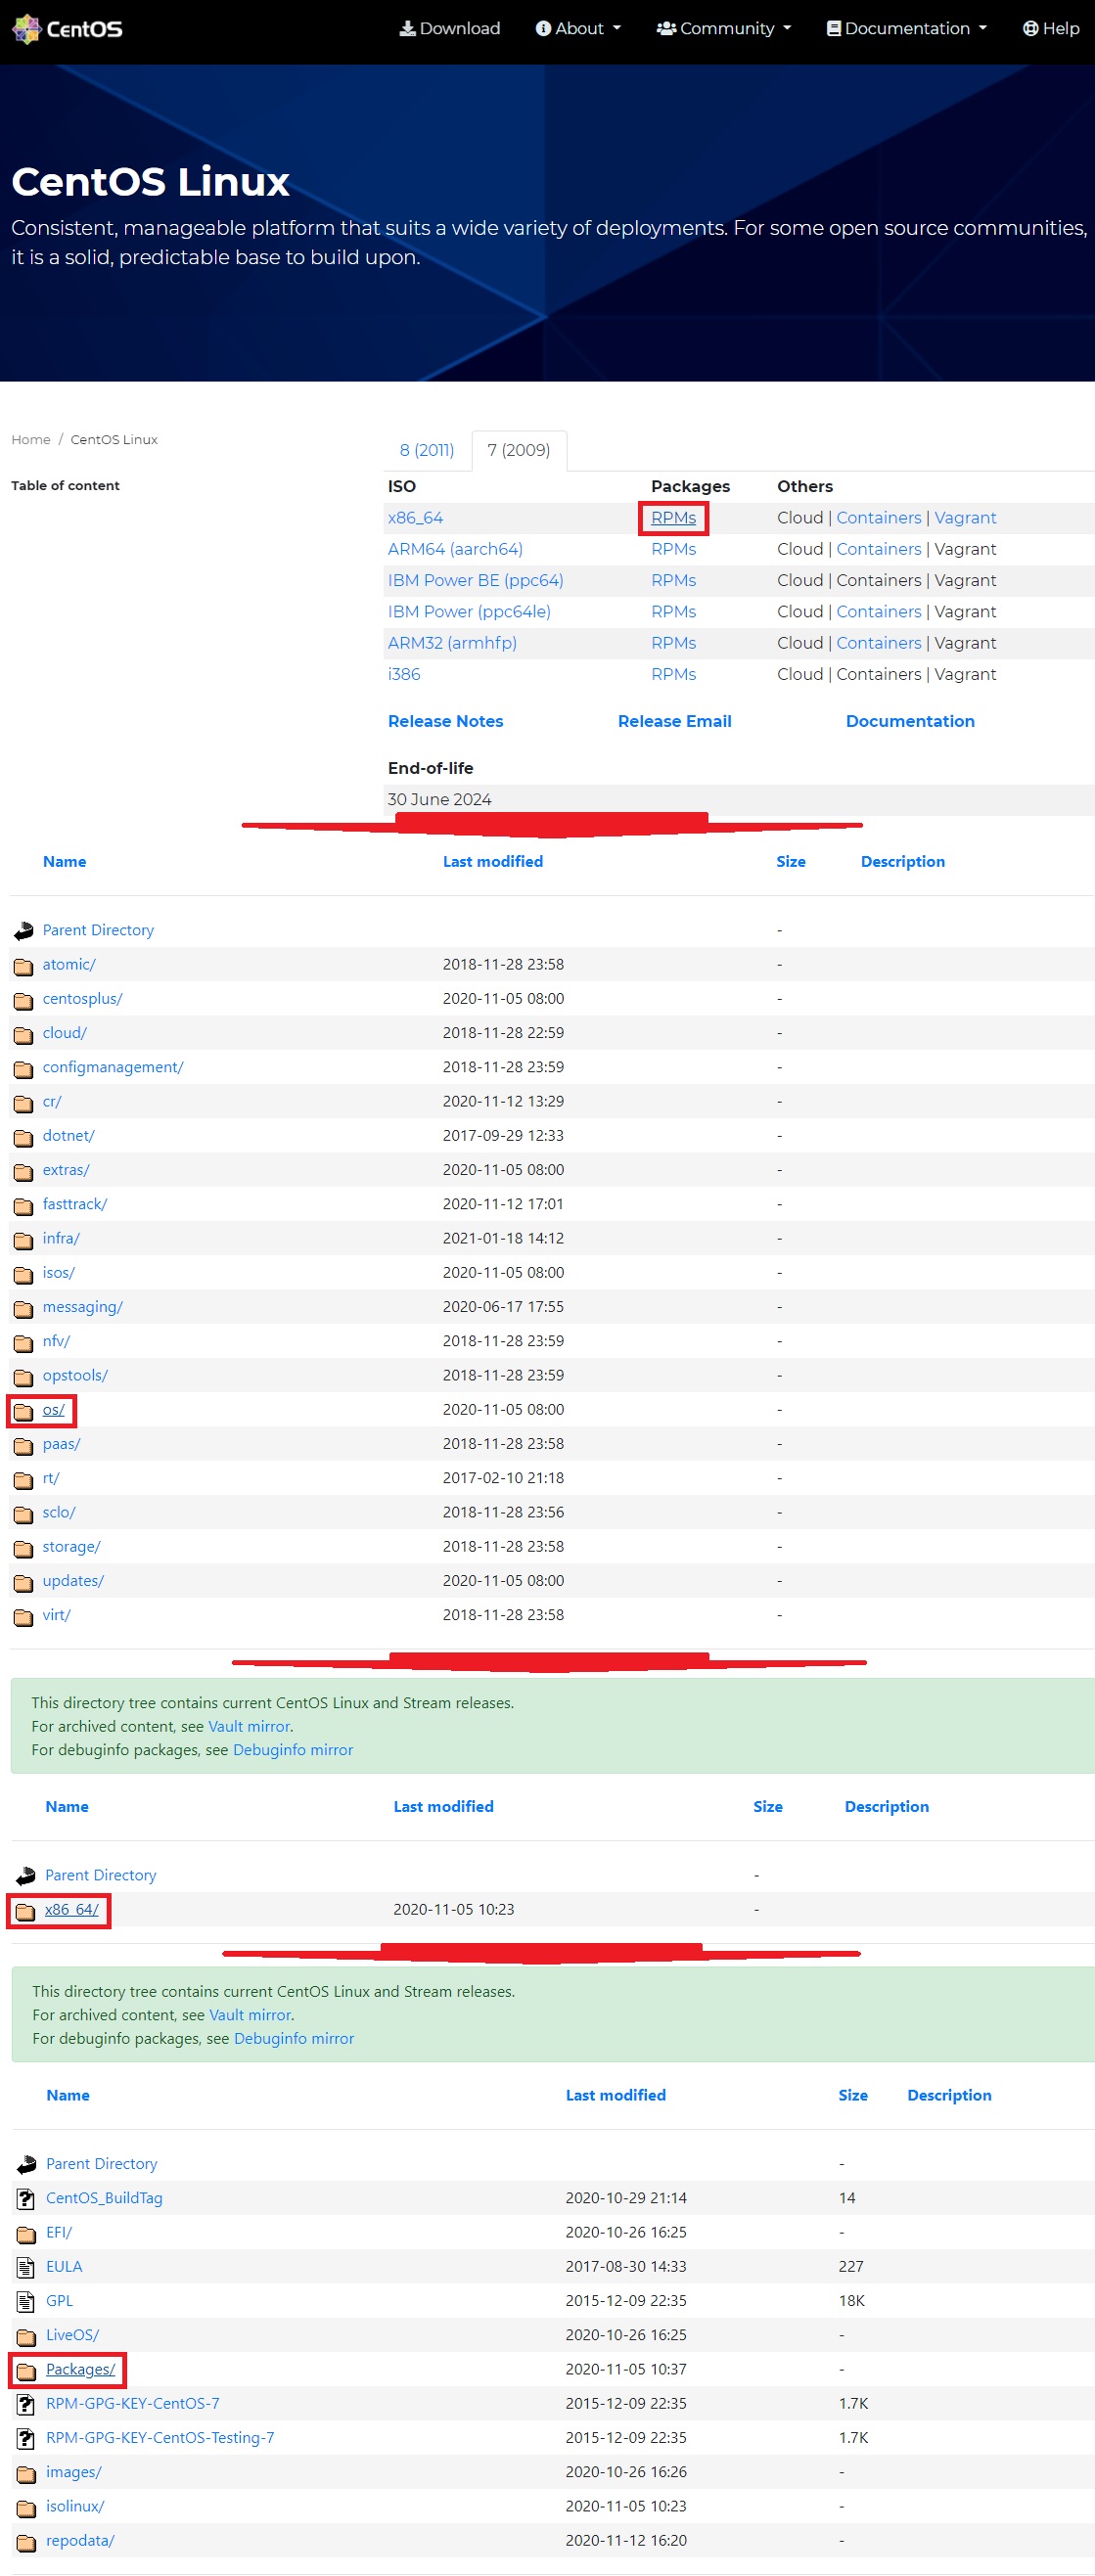Expand the Documentation dropdown menu

tap(907, 29)
